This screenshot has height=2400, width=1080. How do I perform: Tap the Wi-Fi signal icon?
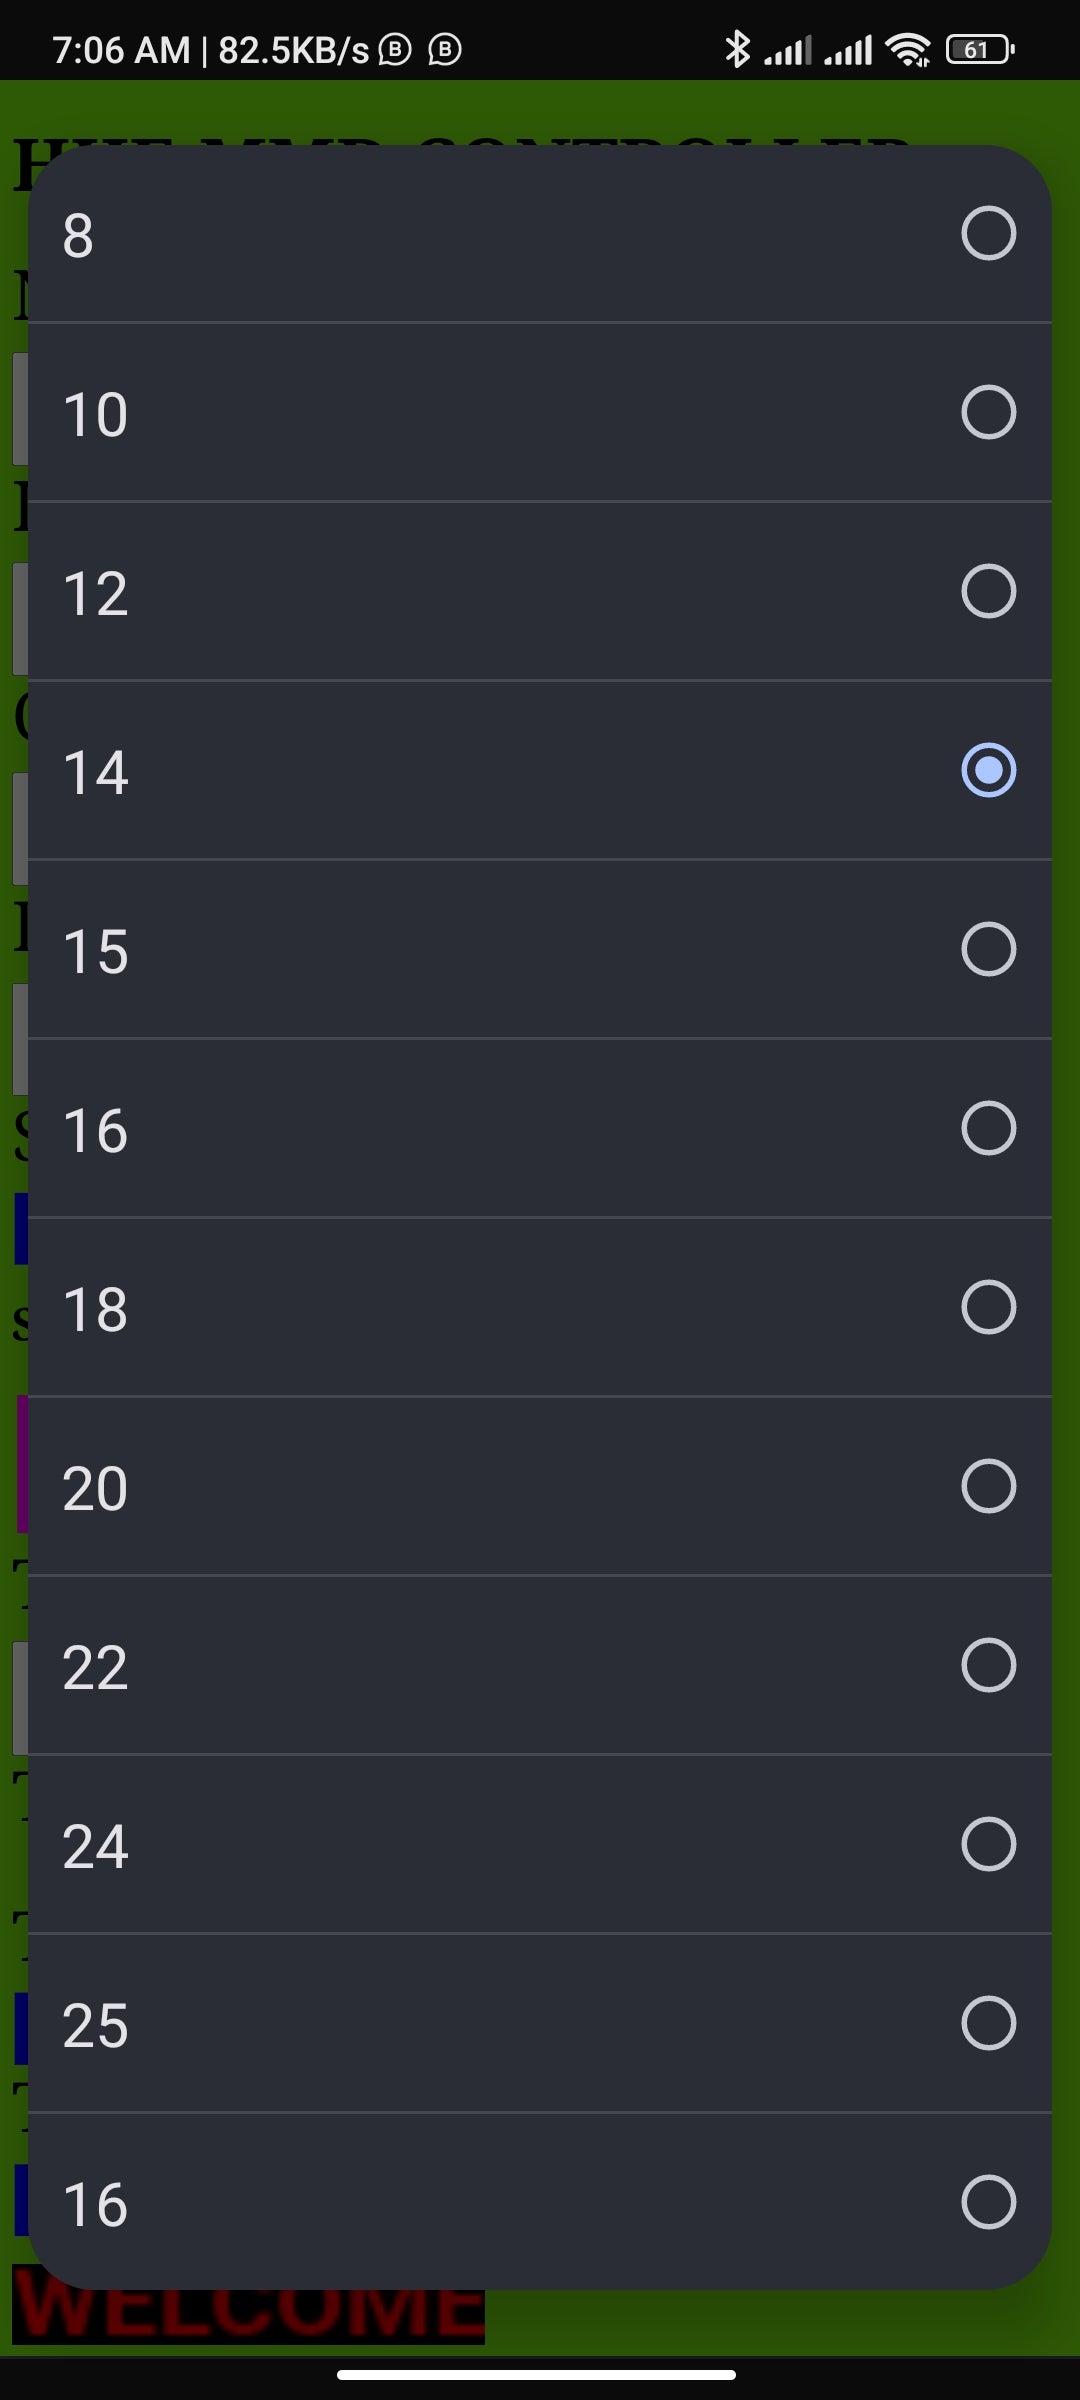pyautogui.click(x=908, y=49)
